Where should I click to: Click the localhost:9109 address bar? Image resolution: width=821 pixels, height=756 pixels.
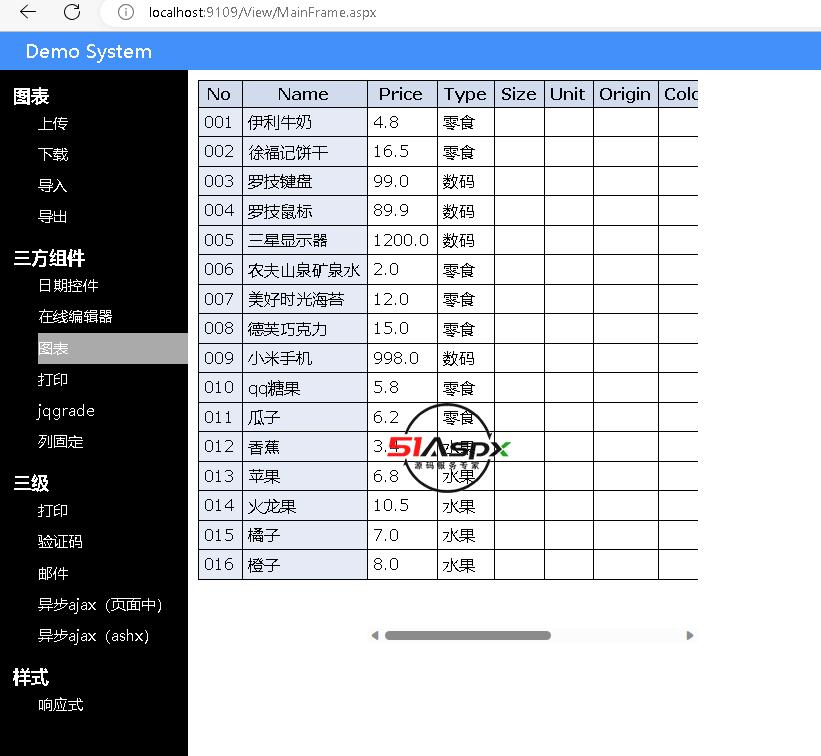pos(262,12)
